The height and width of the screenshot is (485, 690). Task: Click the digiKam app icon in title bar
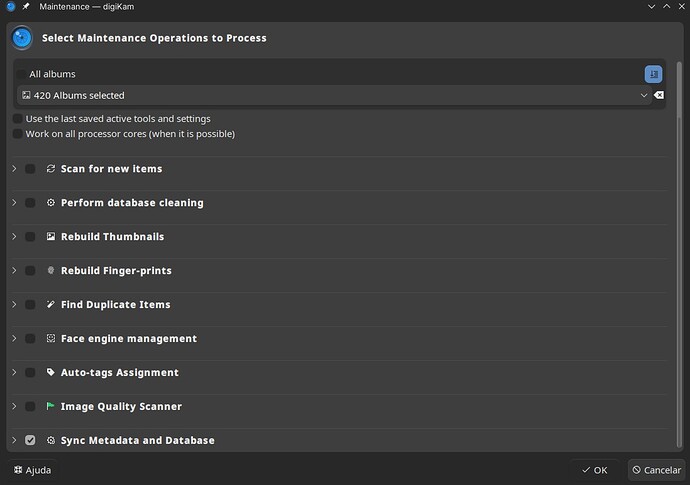[x=11, y=7]
